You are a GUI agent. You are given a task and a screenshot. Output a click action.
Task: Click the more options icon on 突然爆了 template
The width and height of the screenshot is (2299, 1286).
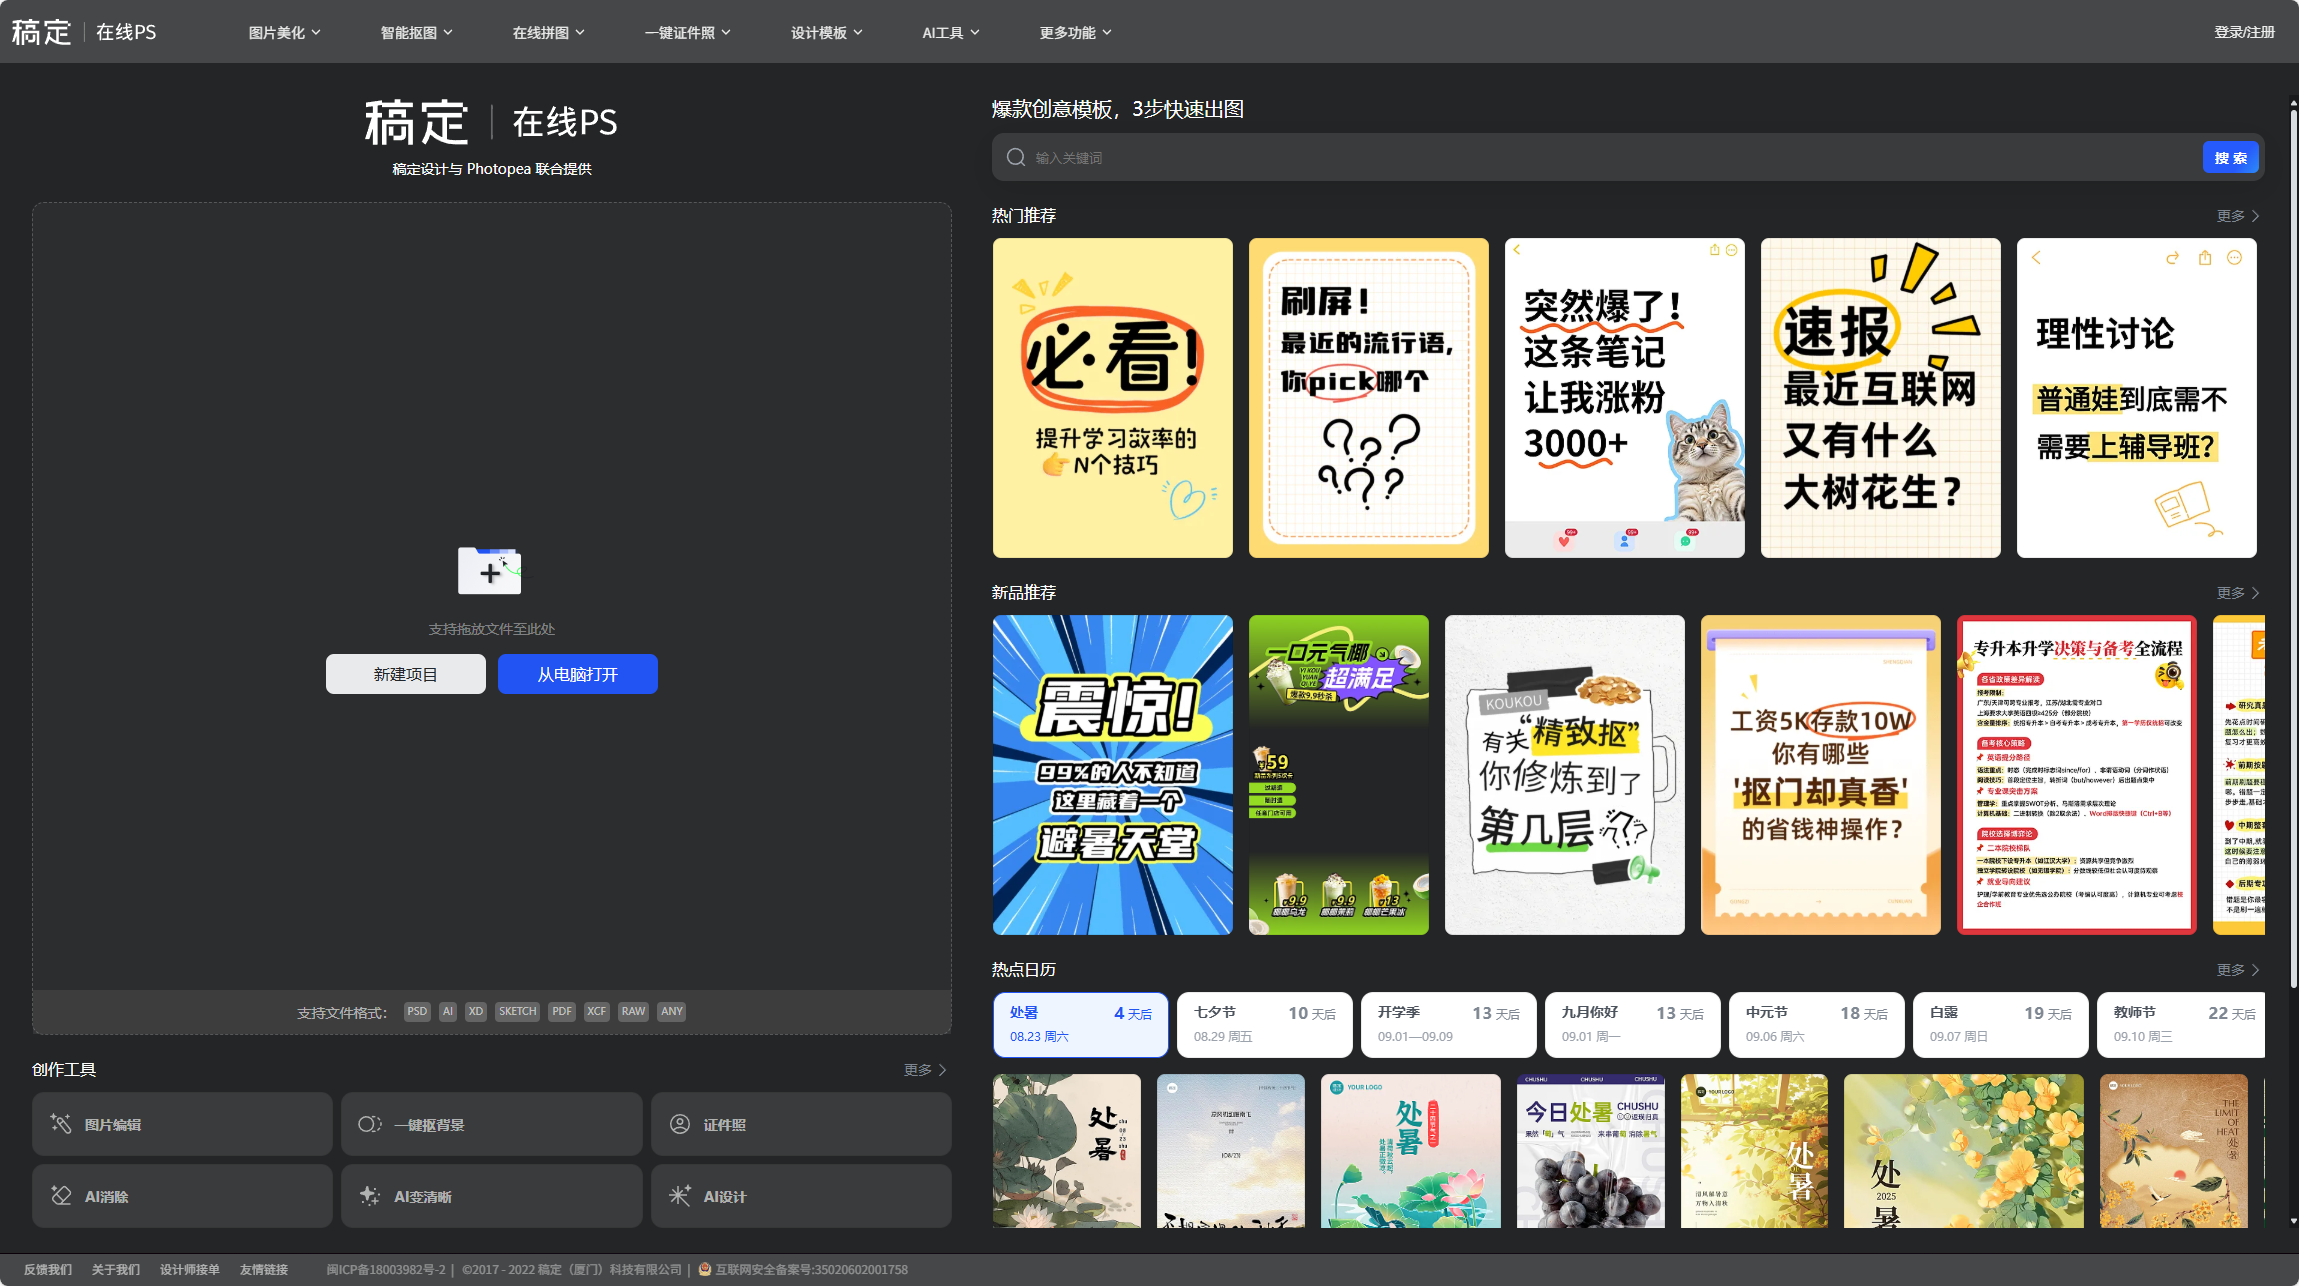tap(1731, 250)
